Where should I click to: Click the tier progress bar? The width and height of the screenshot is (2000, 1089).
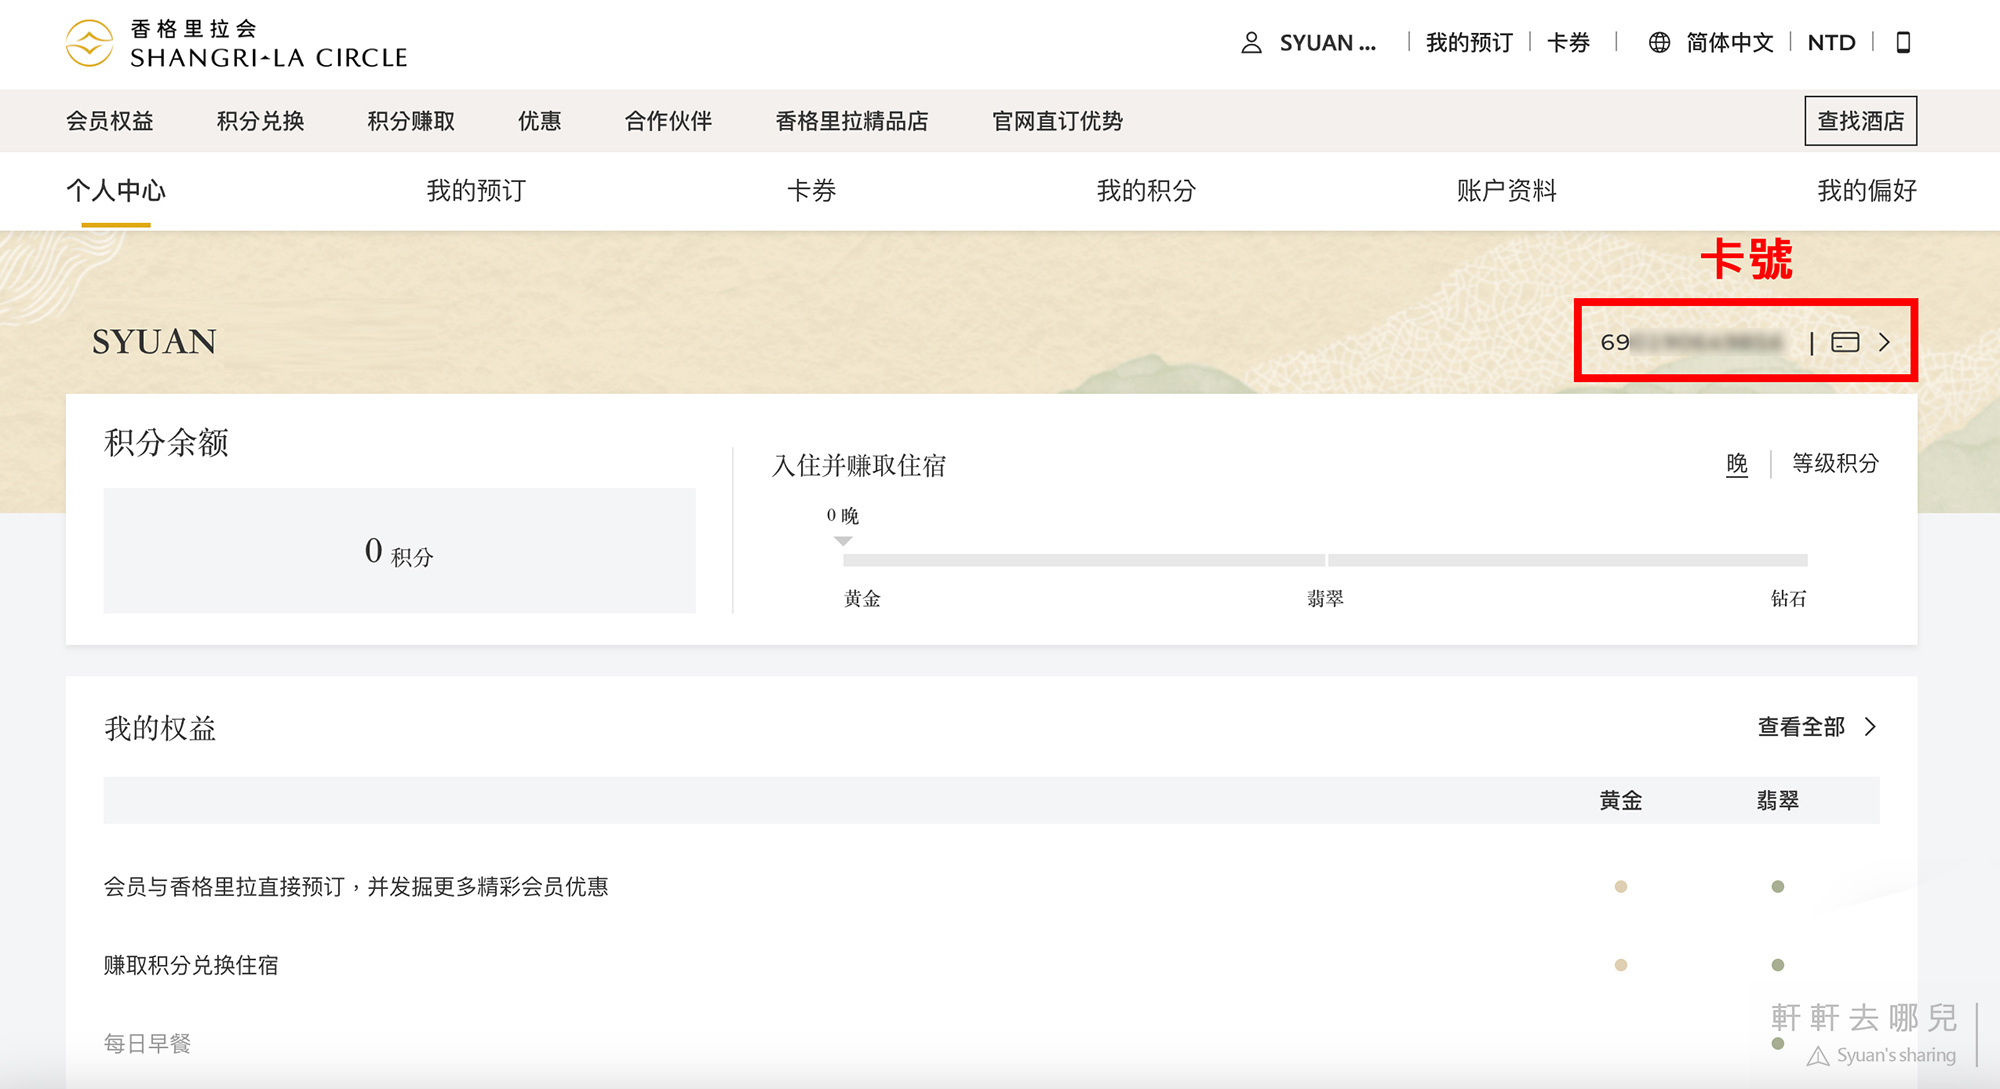pos(1325,560)
